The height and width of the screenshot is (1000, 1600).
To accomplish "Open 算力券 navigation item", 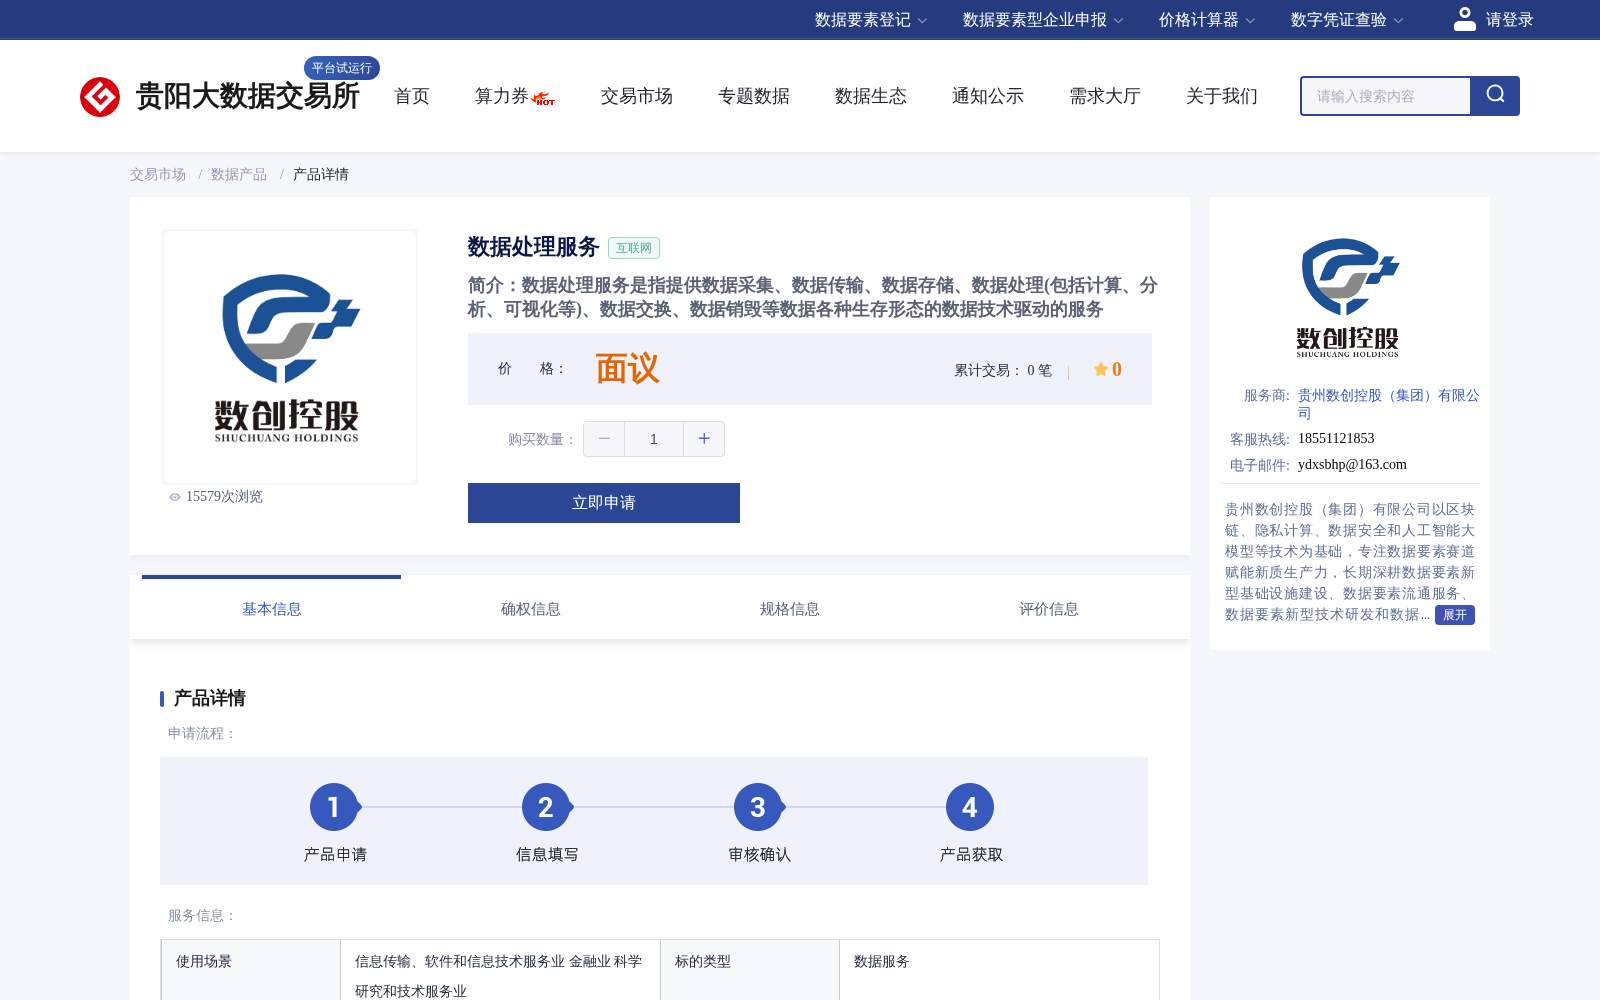I will (x=501, y=96).
